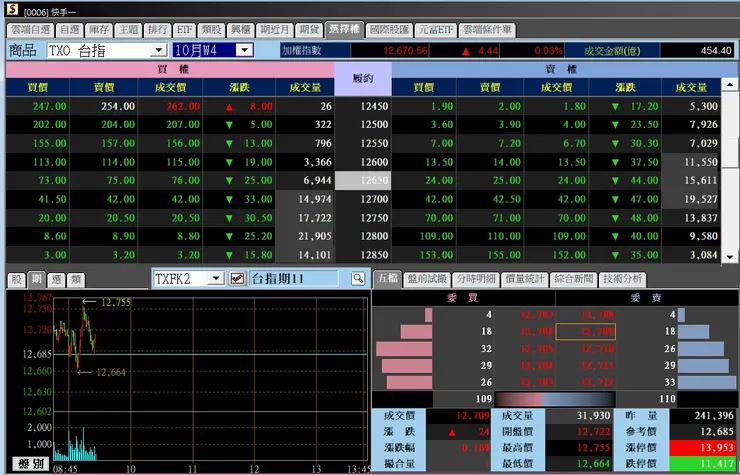The width and height of the screenshot is (740, 475).
Task: Switch to the 元富ETF tab
Action: coord(436,30)
